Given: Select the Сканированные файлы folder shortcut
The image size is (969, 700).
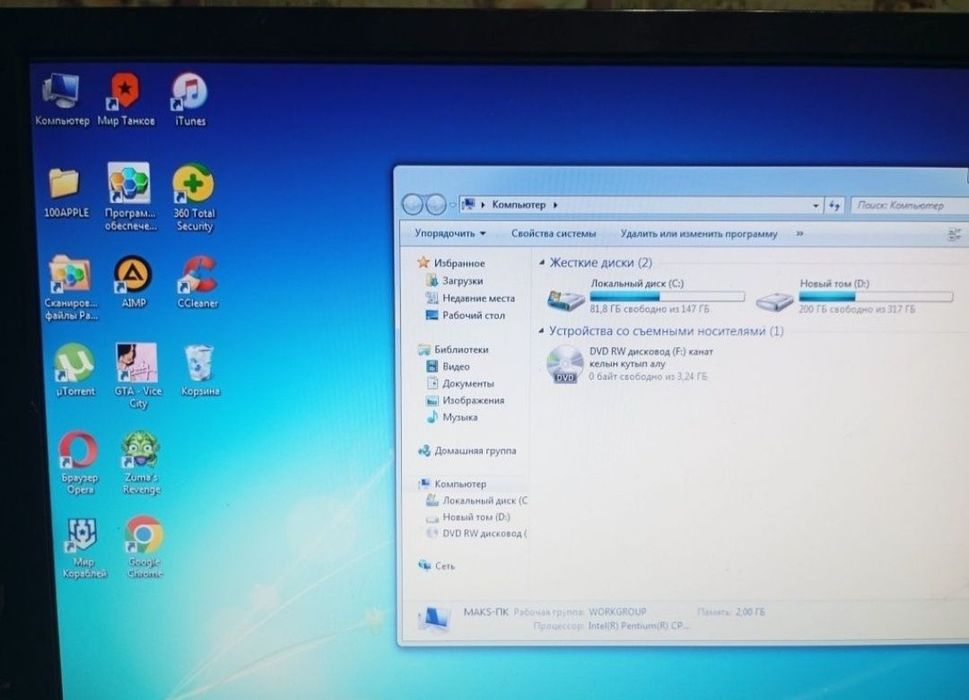Looking at the screenshot, I should click(70, 288).
